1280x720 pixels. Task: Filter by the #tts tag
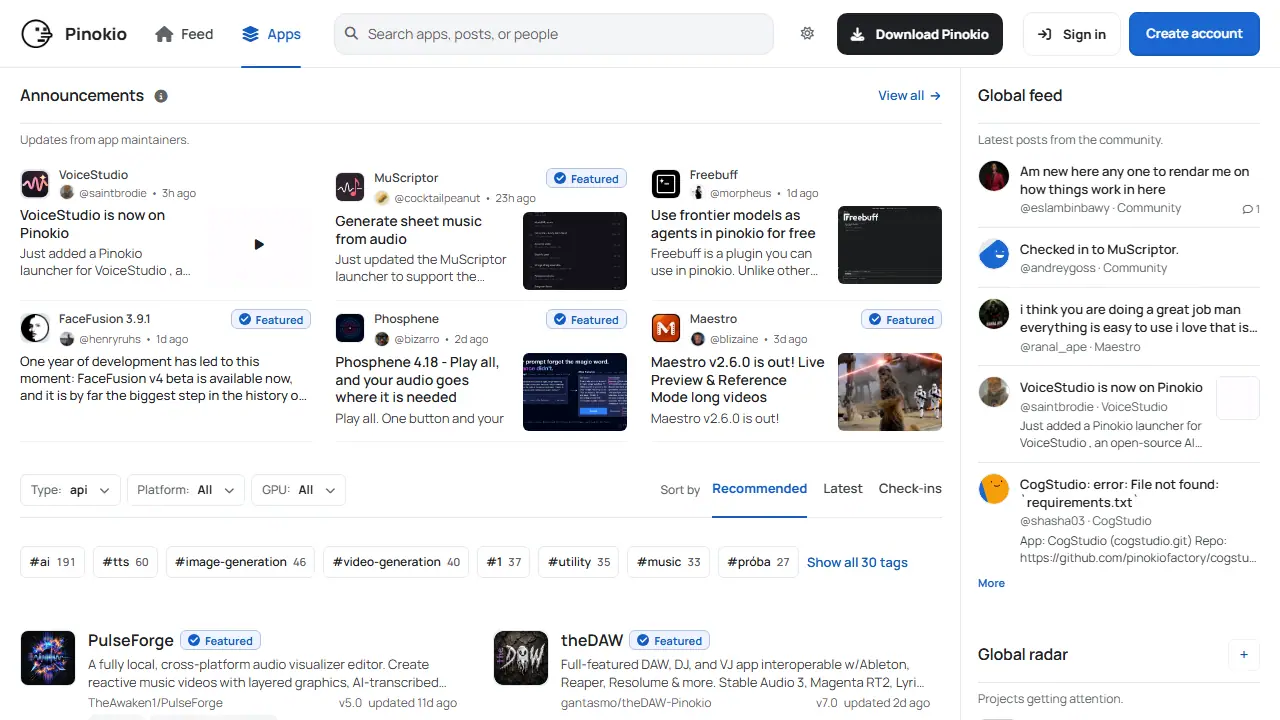pyautogui.click(x=125, y=562)
